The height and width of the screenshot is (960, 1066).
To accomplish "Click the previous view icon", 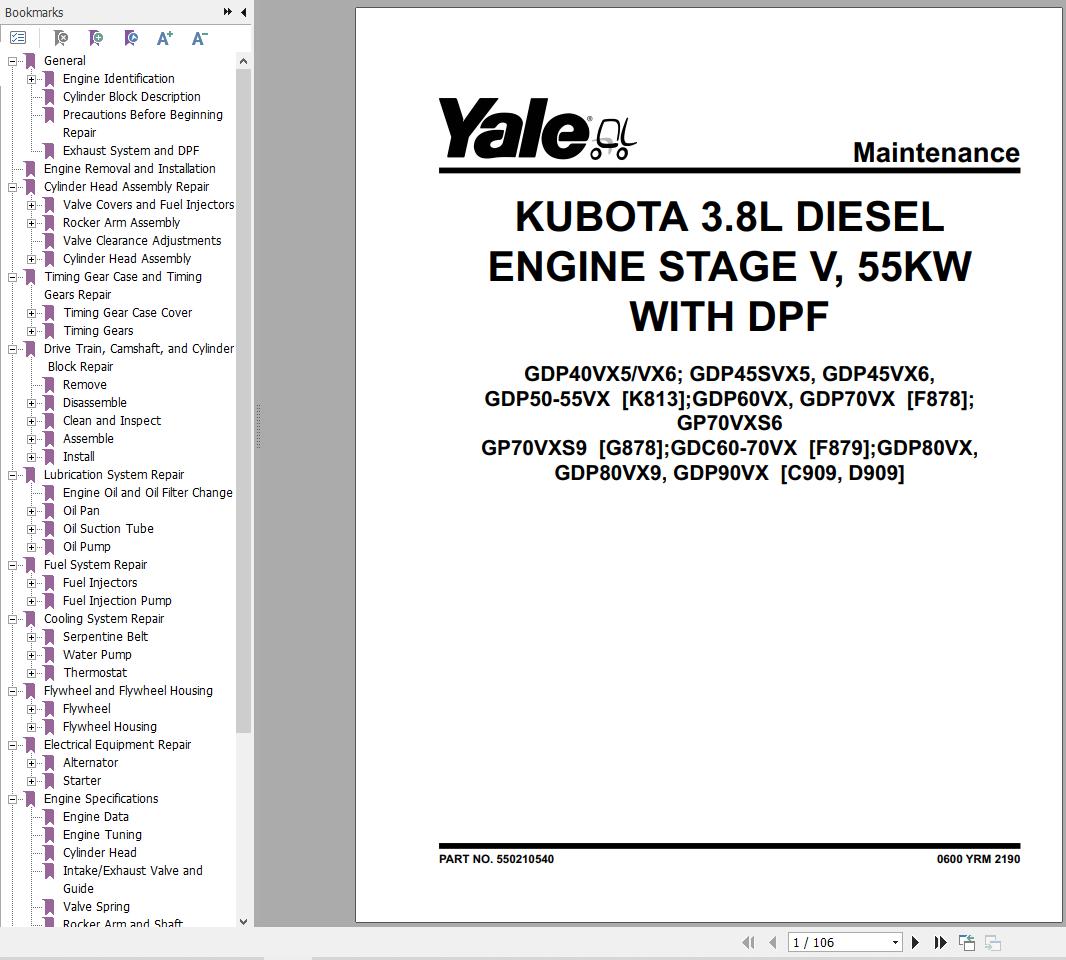I will click(x=967, y=942).
